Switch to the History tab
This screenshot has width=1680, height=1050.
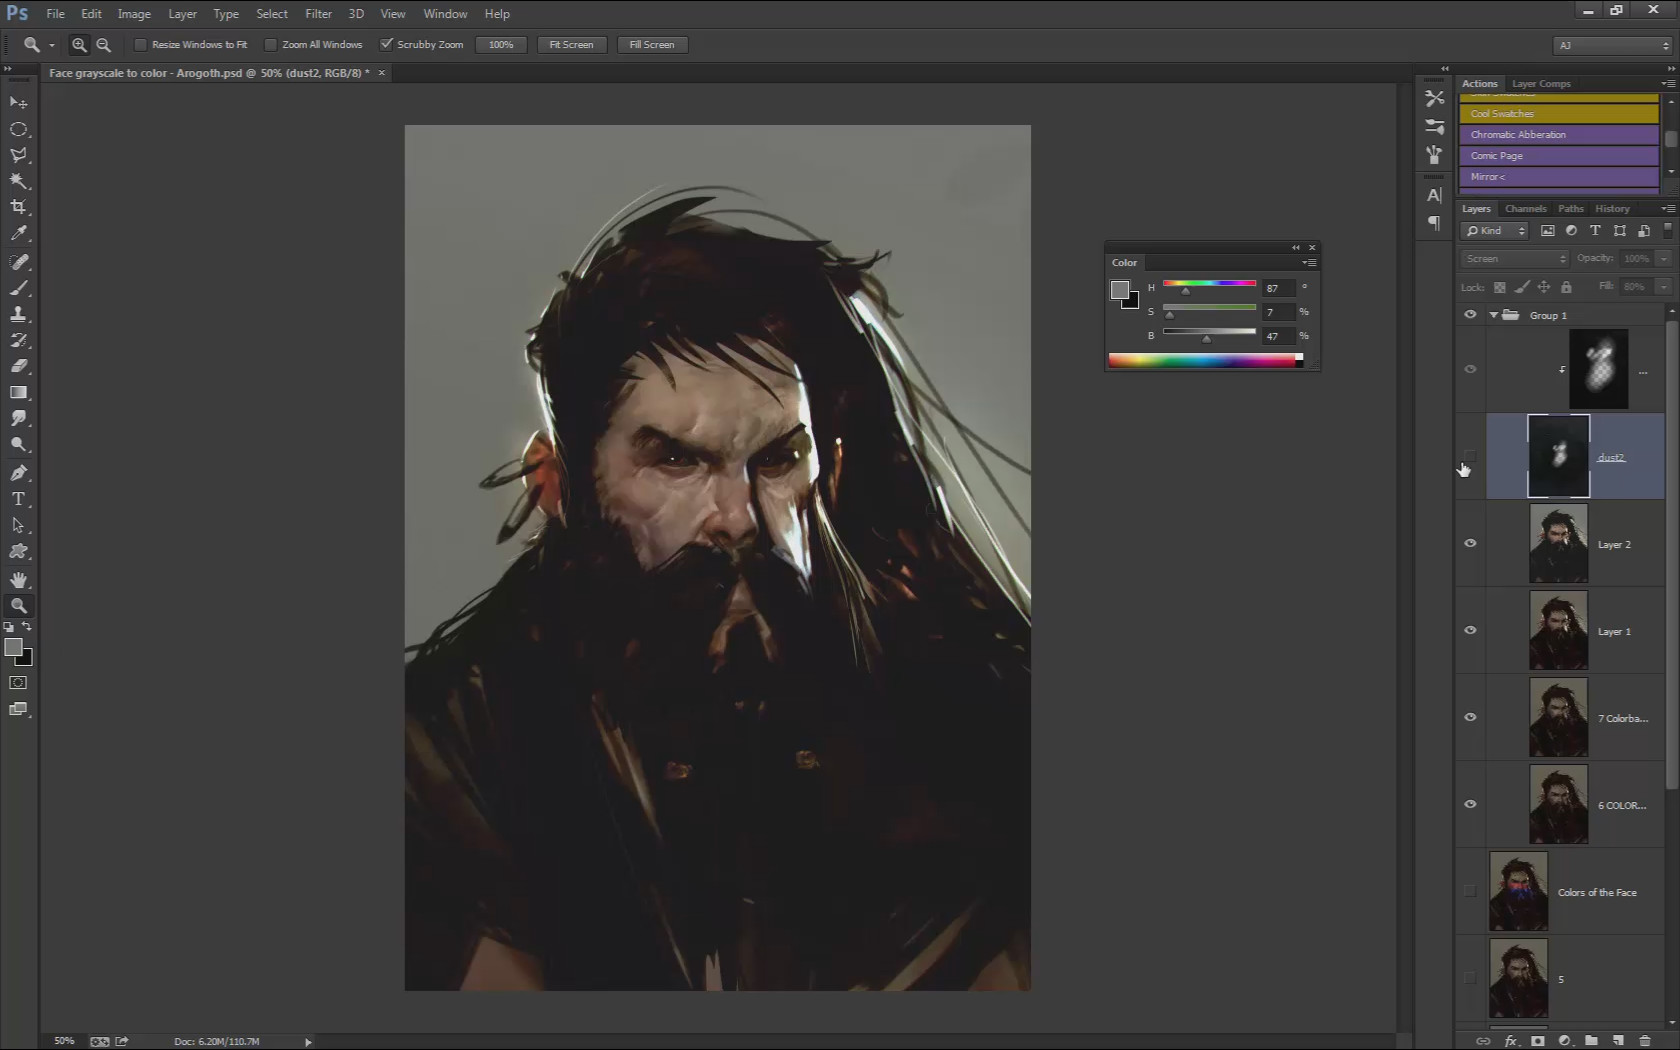coord(1612,209)
